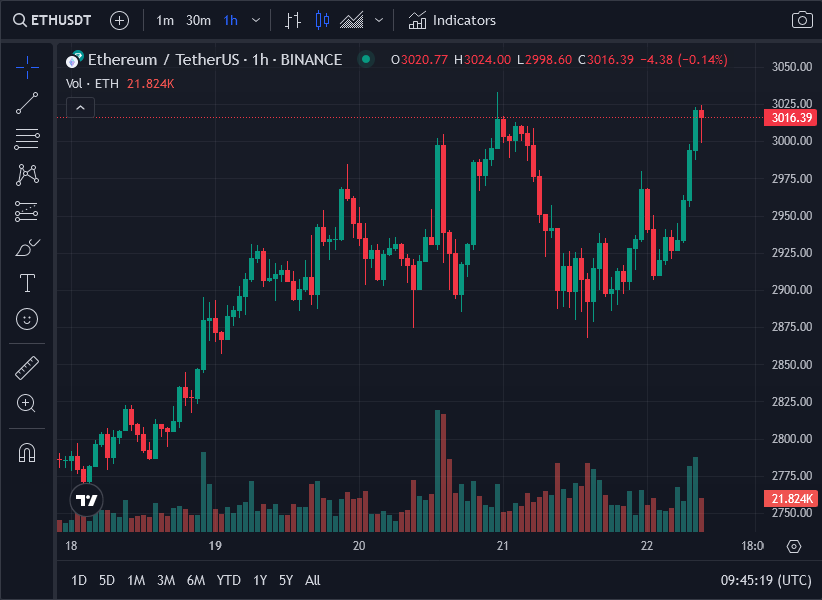Set date range to 6M

pos(196,580)
